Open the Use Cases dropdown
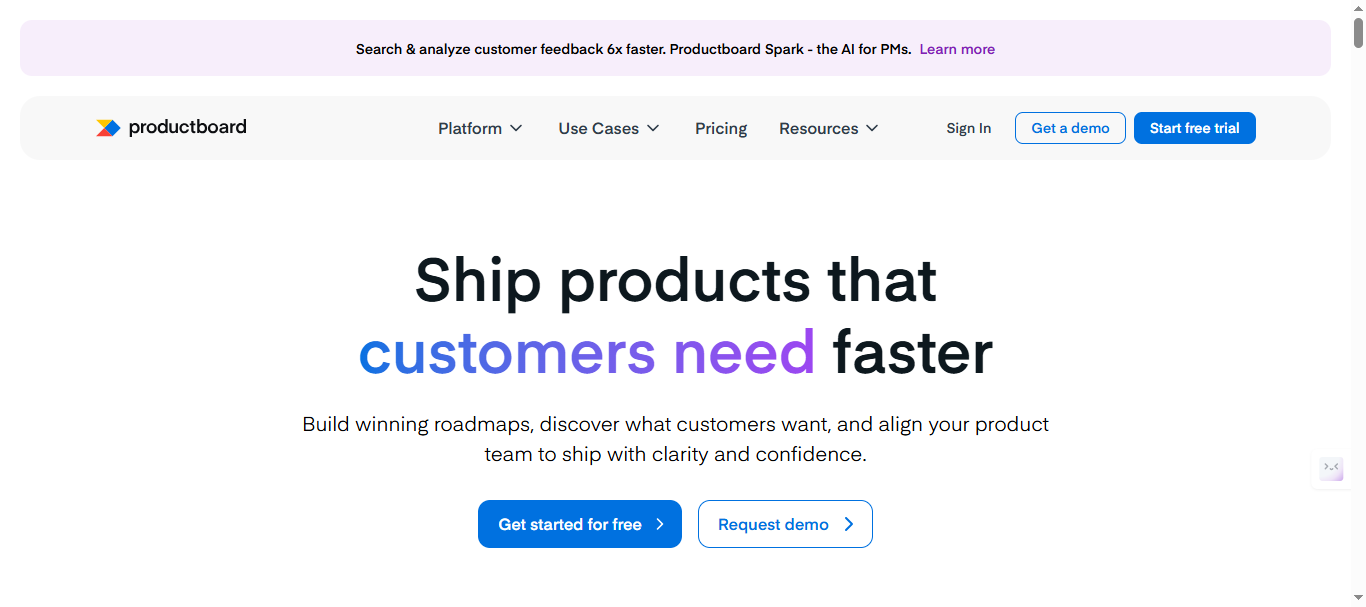1366x607 pixels. pos(608,128)
